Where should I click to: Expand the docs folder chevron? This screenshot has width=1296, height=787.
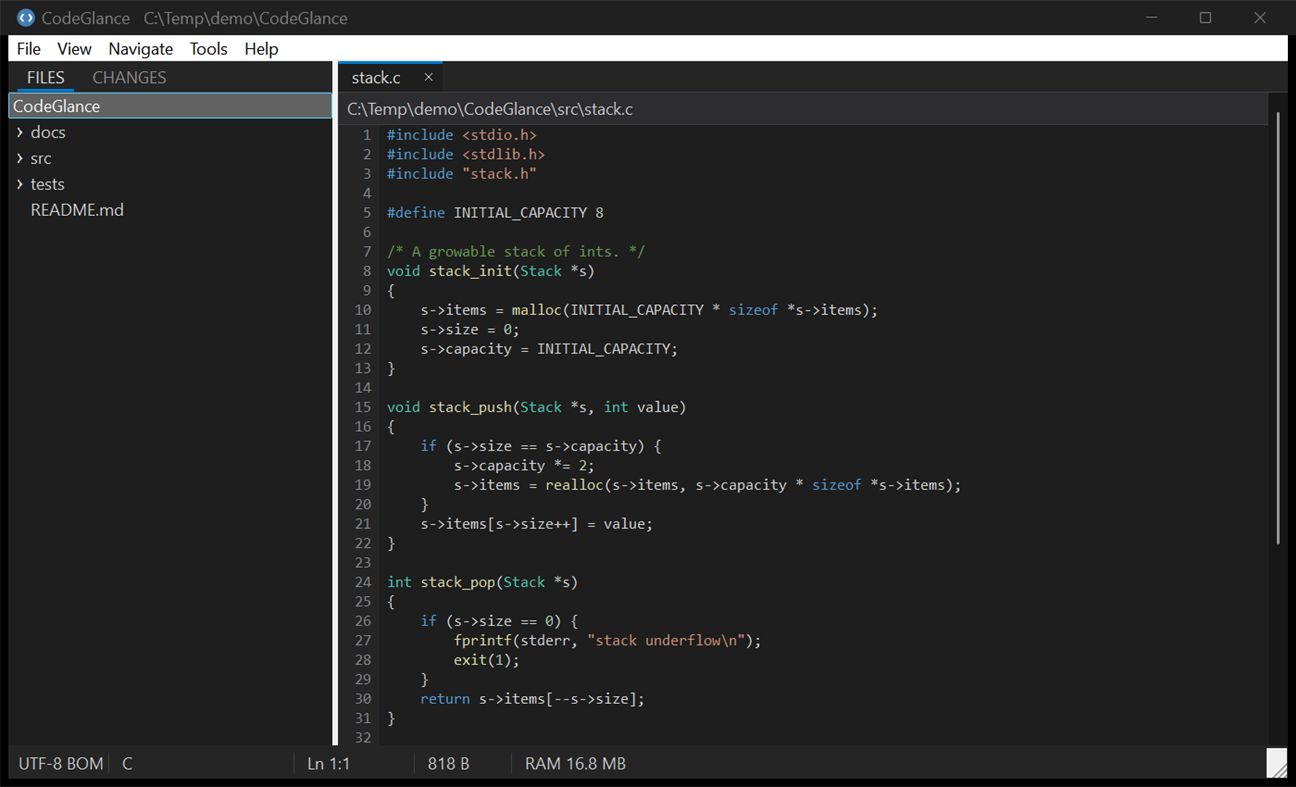point(20,132)
